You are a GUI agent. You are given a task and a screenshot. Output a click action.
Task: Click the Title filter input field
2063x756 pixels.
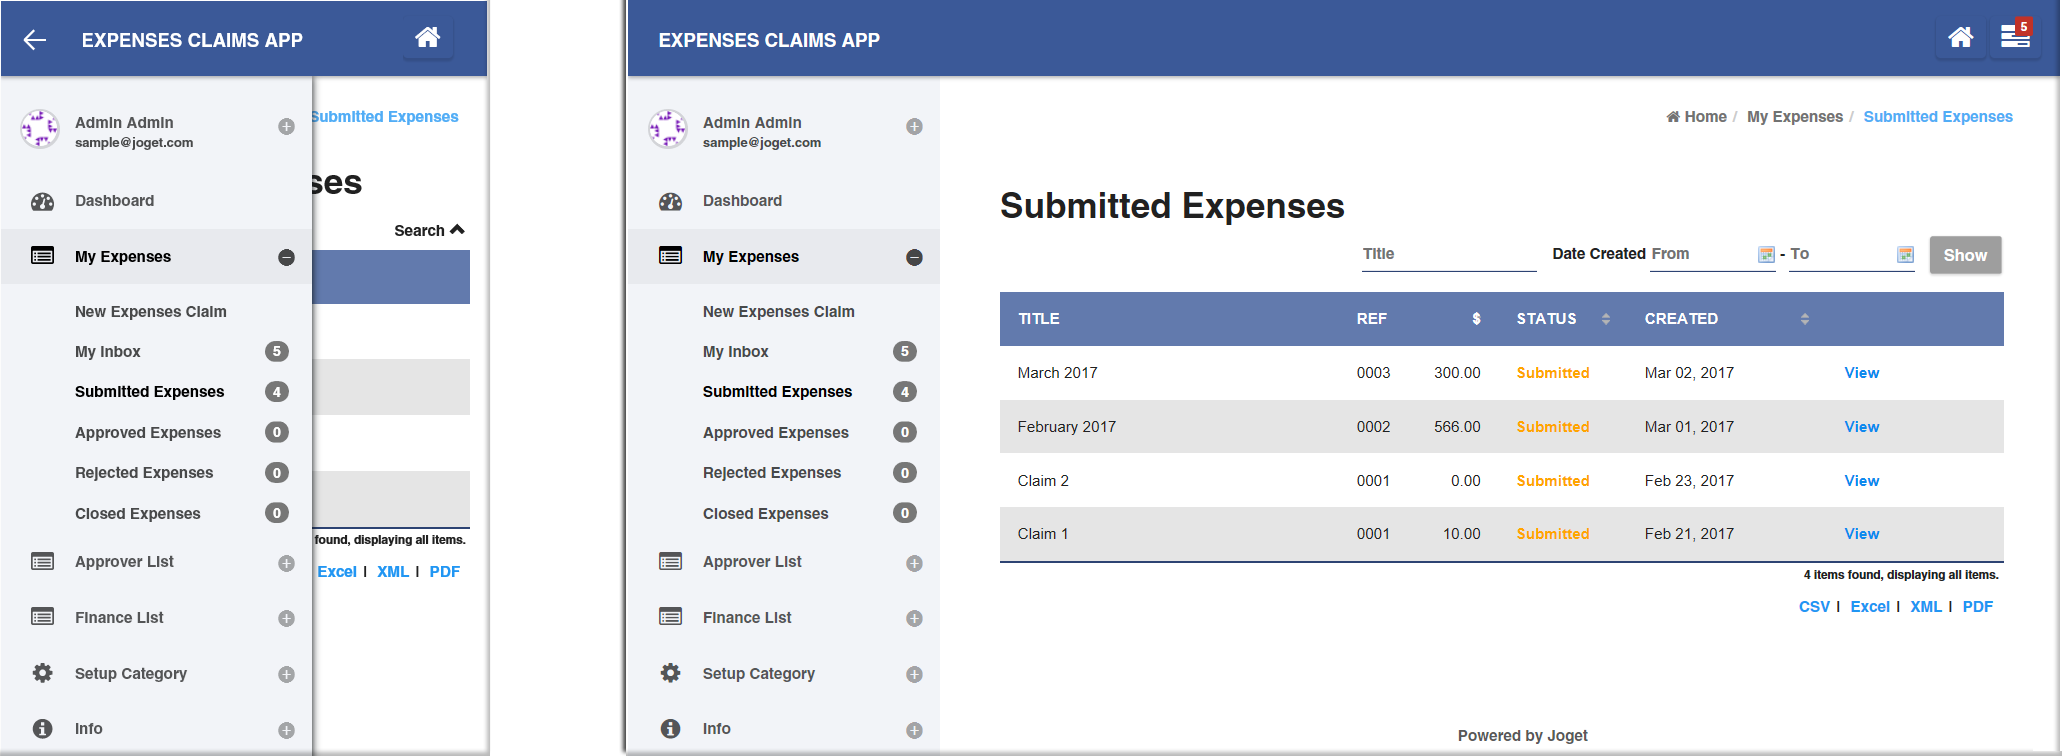(1448, 255)
